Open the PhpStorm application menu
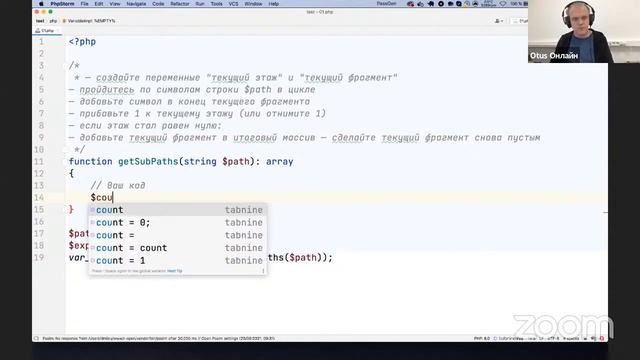640x360 pixels. tap(62, 4)
